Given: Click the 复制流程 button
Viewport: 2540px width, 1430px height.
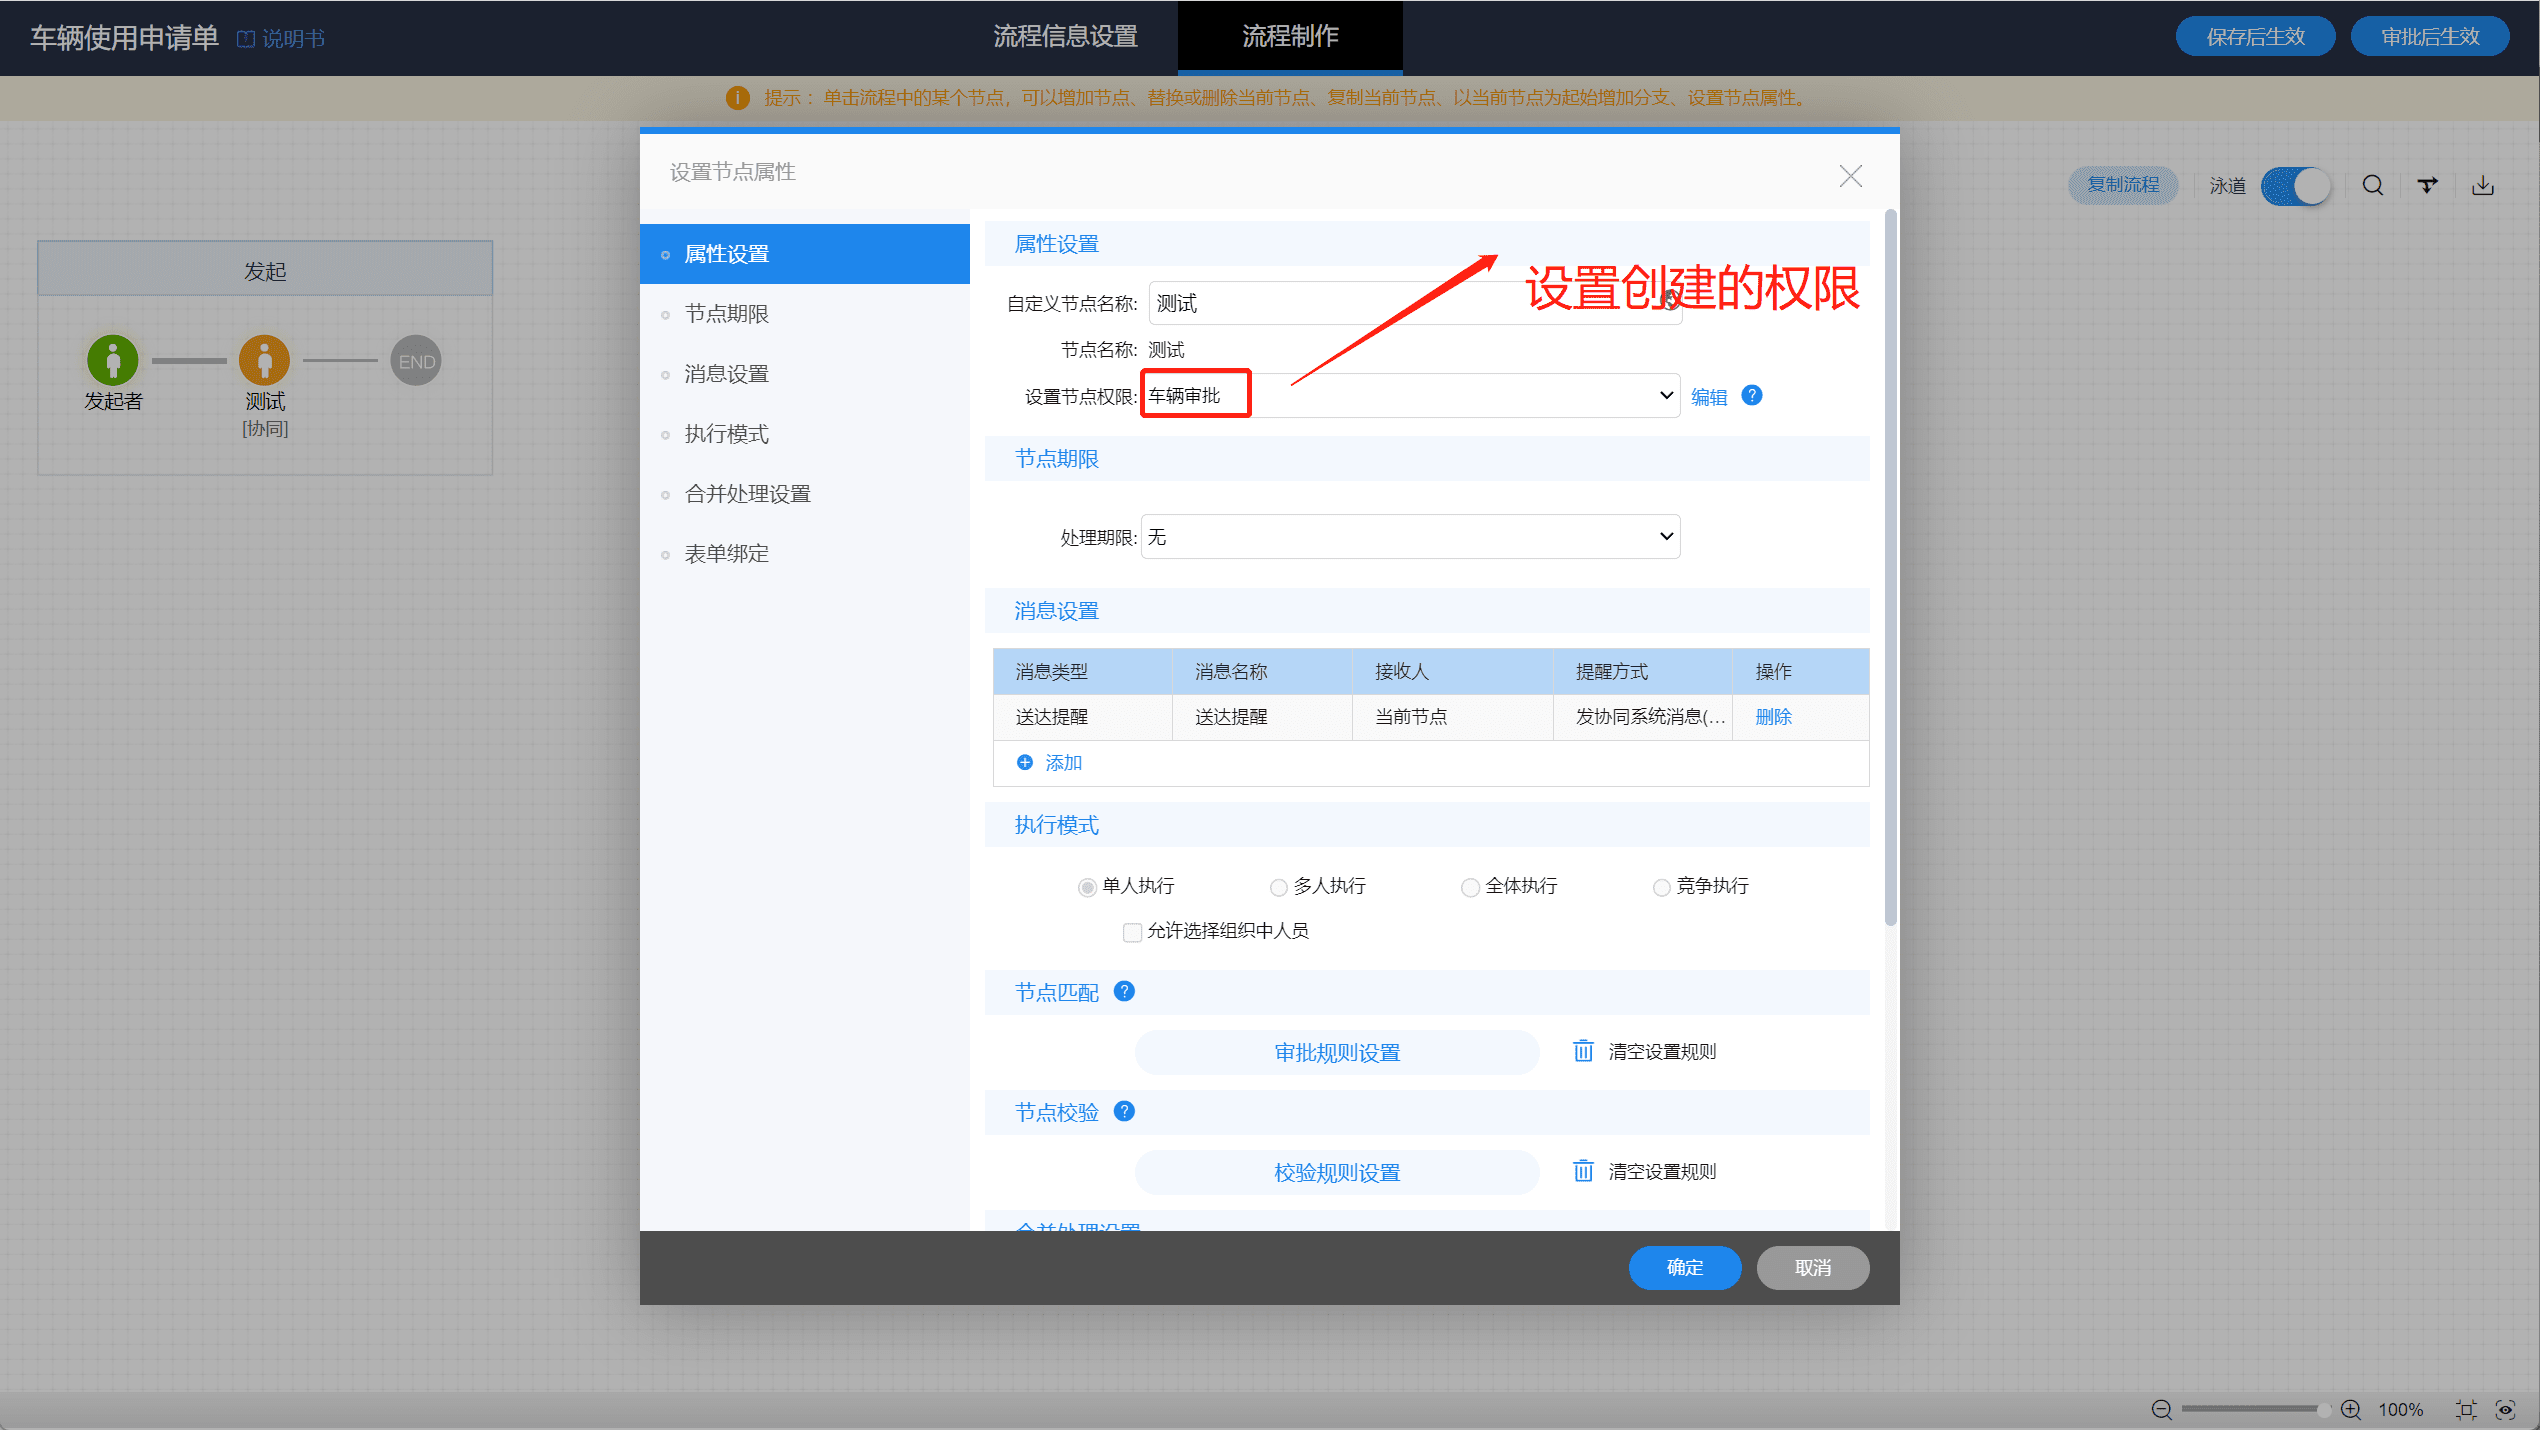Looking at the screenshot, I should click(2123, 185).
